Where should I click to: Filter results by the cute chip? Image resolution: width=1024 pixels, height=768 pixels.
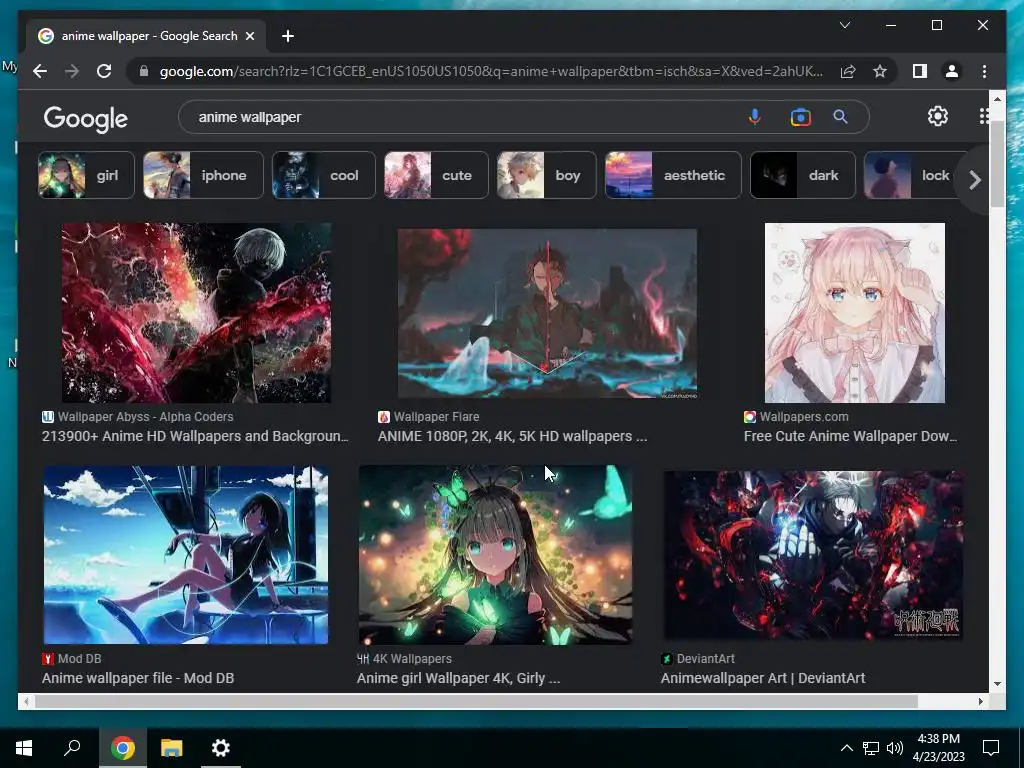pos(436,175)
